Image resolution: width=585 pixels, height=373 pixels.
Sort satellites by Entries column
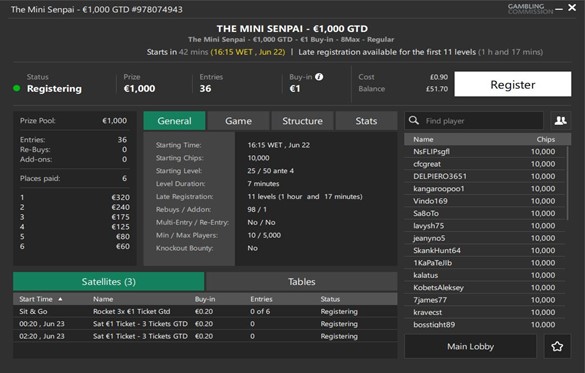point(261,299)
